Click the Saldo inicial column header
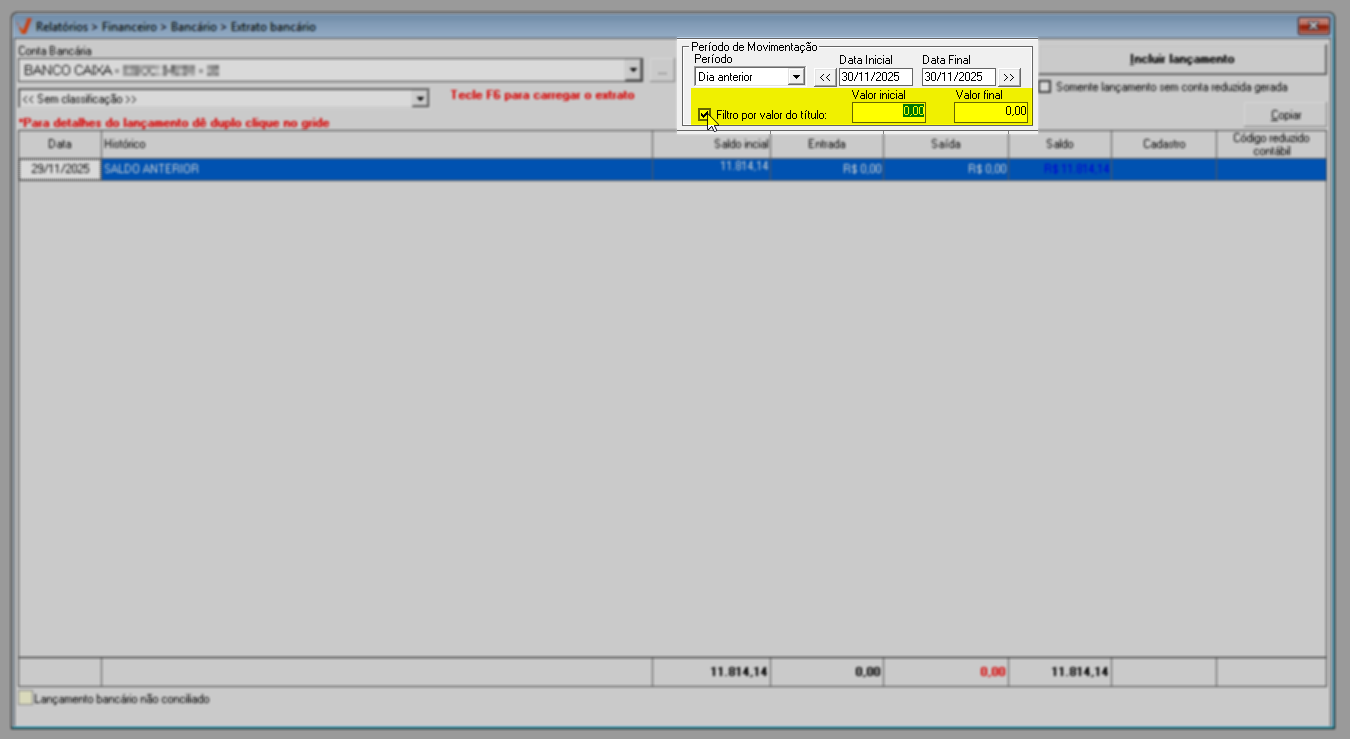1350x739 pixels. [712, 145]
